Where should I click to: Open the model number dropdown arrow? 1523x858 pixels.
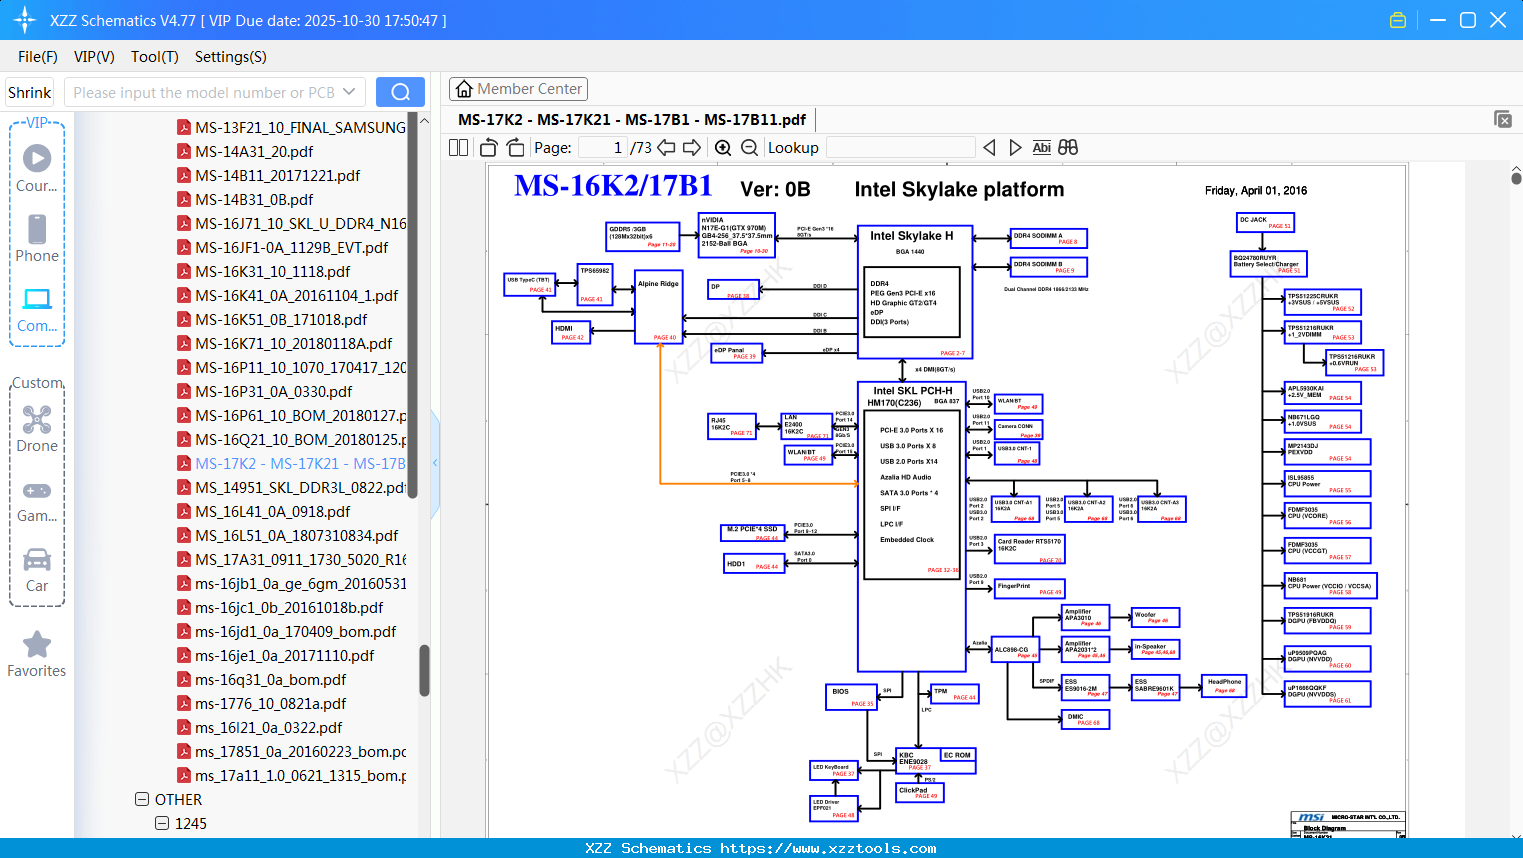349,92
